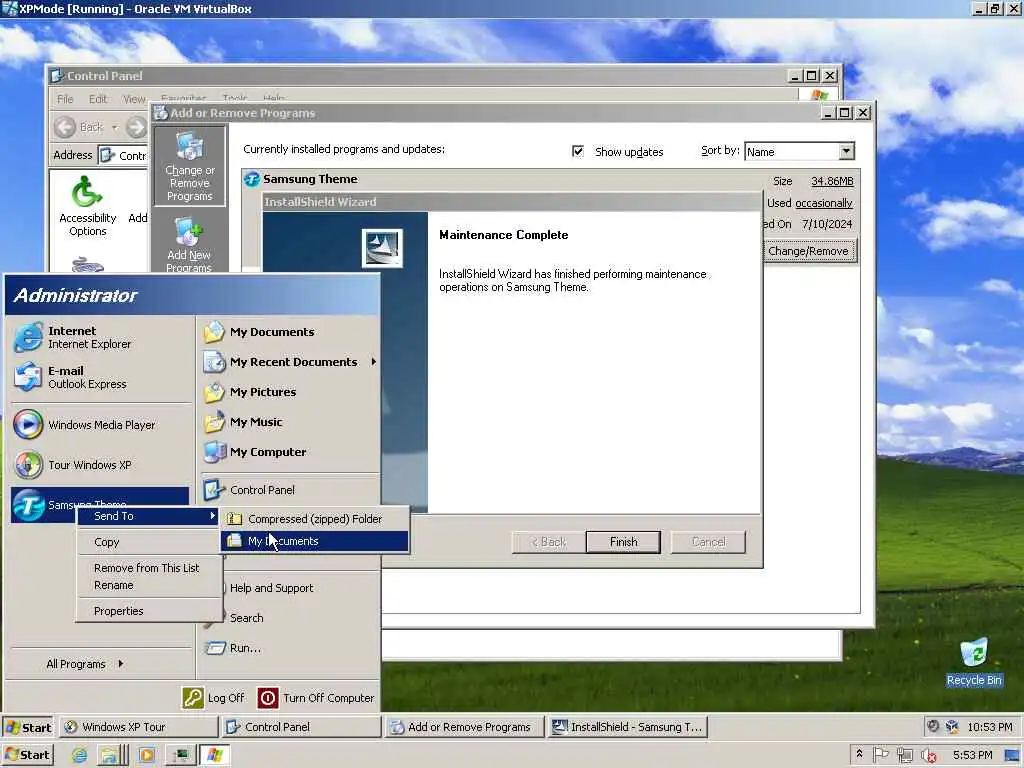Switch to Add or Remove Programs taskbar button

pos(464,727)
